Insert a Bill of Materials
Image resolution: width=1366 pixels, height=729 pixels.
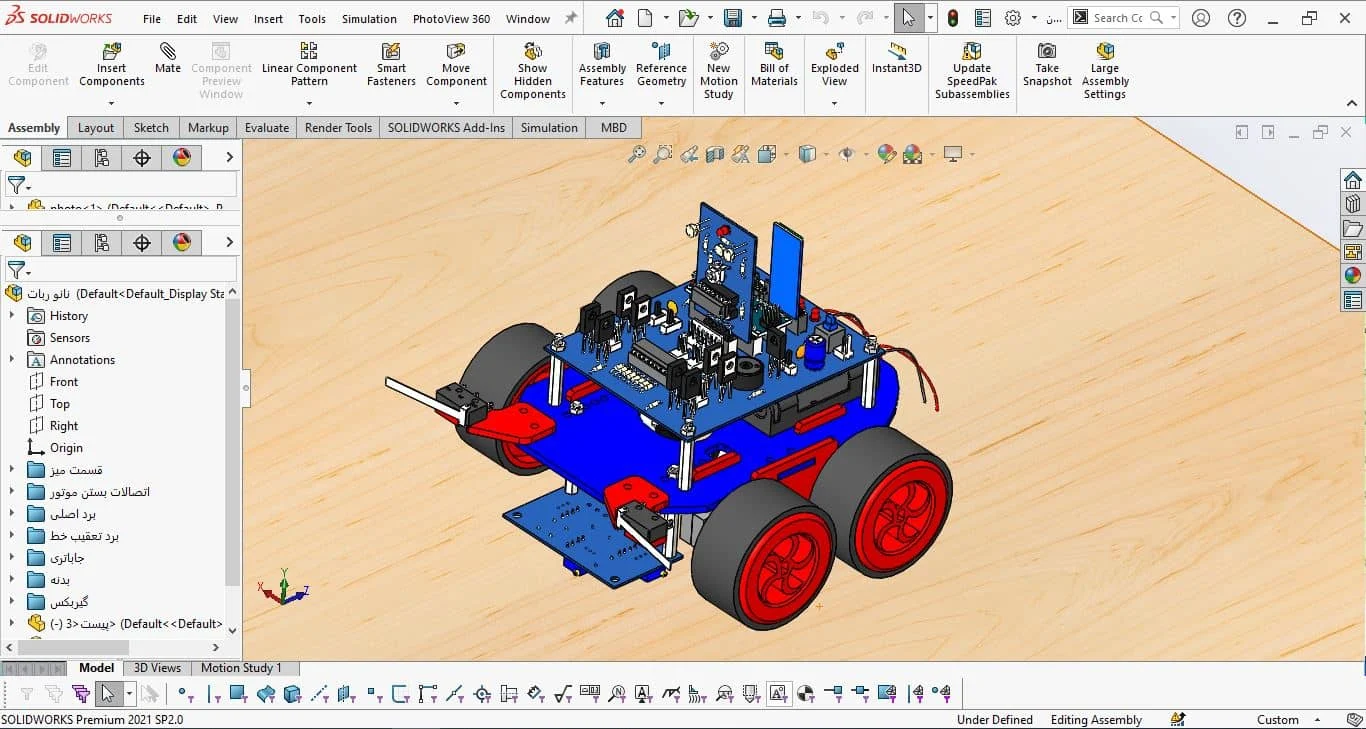774,65
